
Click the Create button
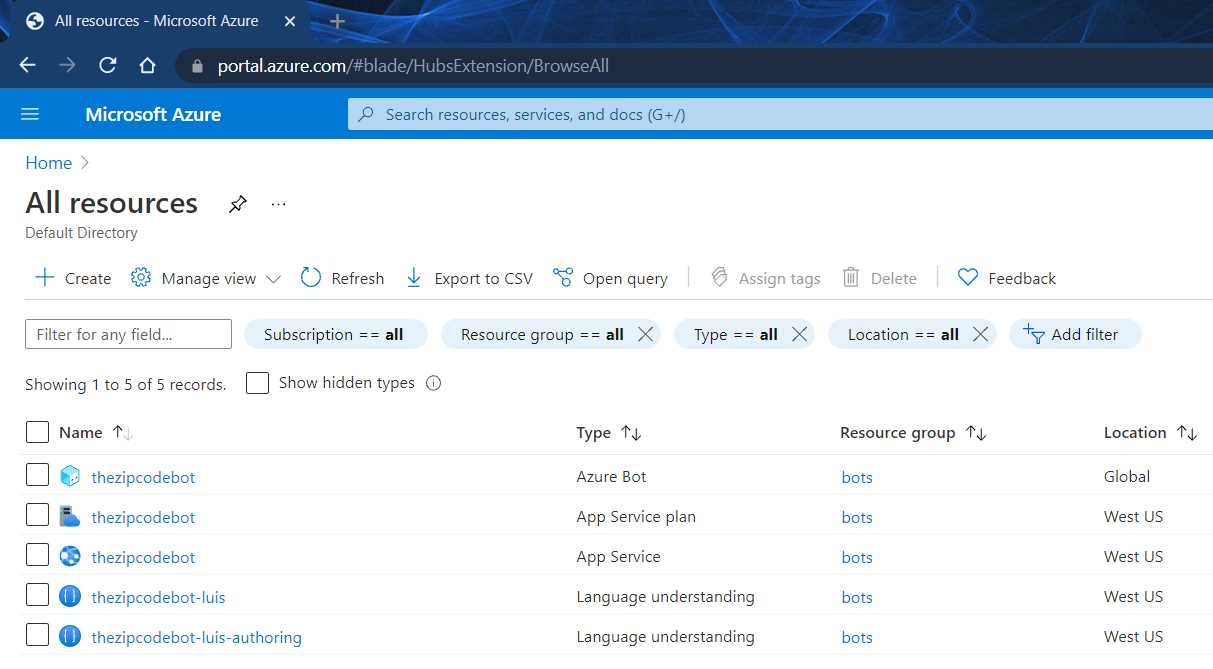[71, 278]
